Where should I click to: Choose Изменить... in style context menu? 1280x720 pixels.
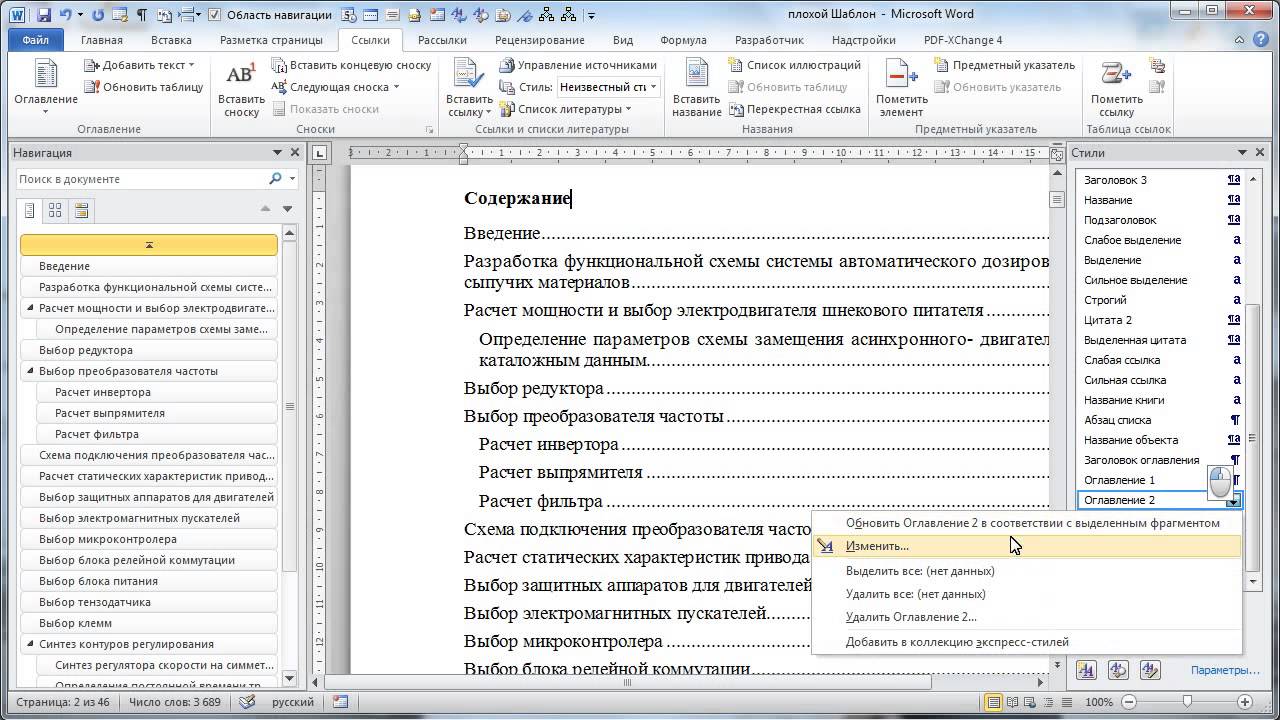point(1026,546)
